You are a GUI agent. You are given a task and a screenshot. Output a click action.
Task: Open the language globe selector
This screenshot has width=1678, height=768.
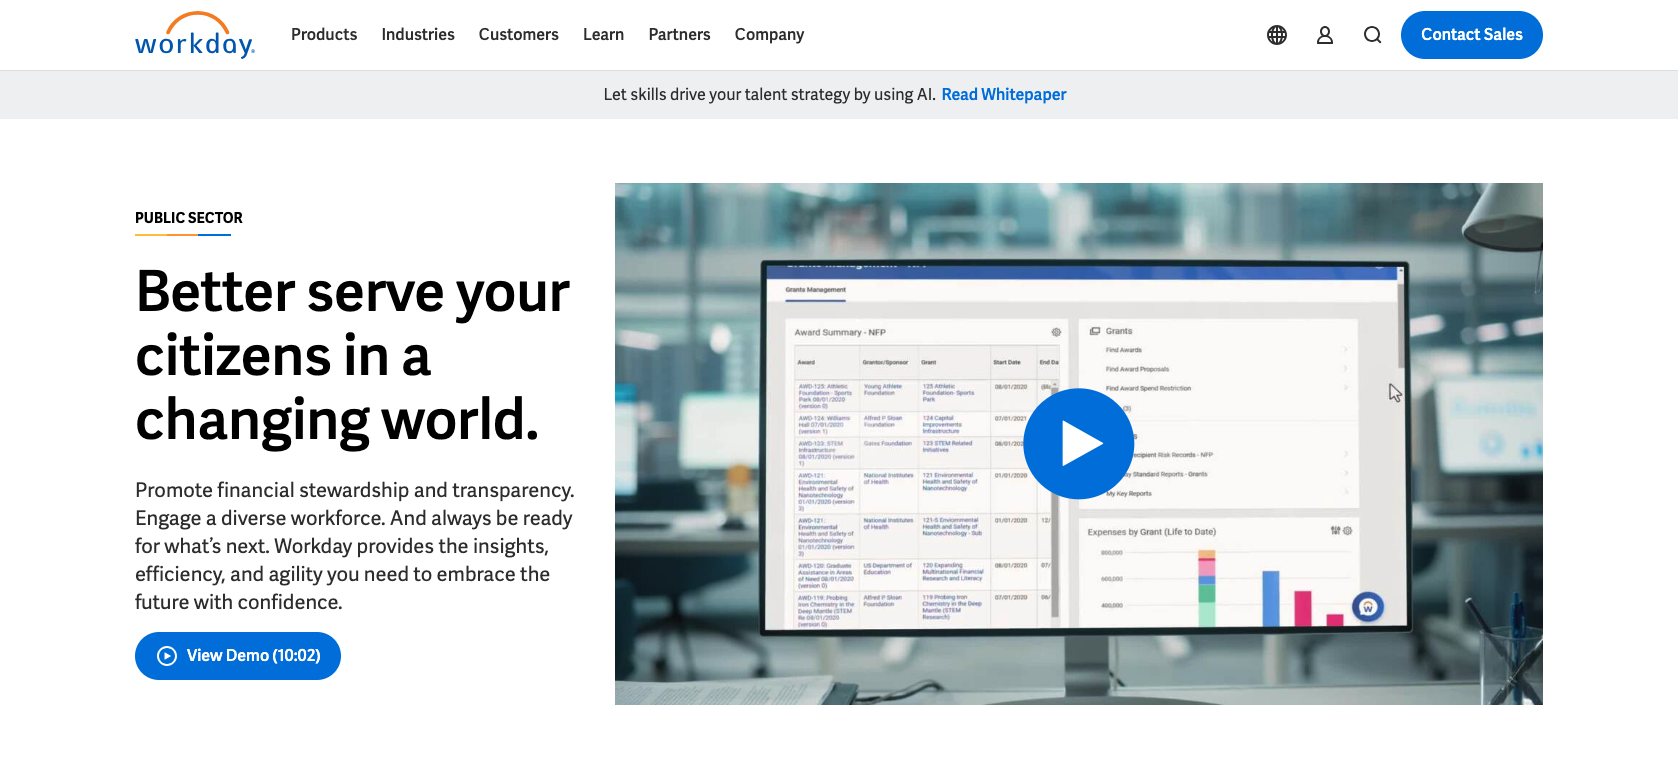click(1277, 35)
